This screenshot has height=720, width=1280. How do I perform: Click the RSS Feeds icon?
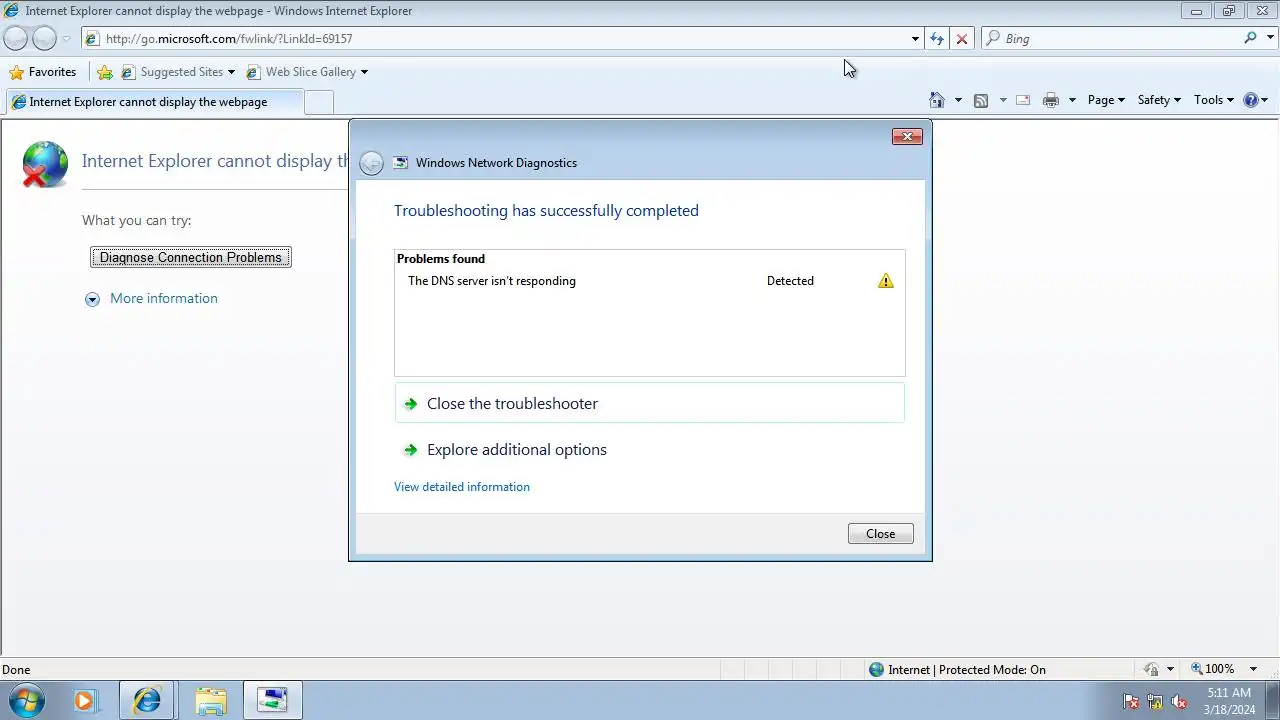coord(981,100)
